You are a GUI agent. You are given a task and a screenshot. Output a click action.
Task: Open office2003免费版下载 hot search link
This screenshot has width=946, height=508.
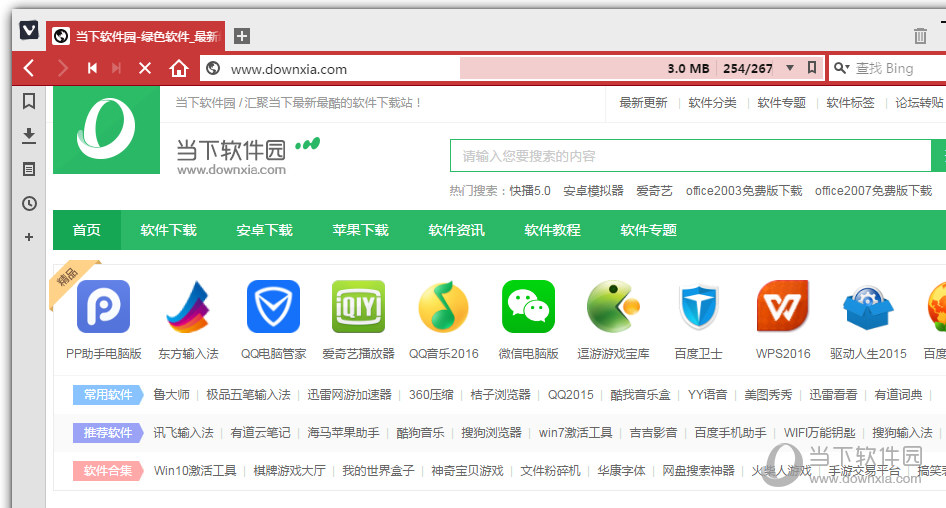pyautogui.click(x=744, y=191)
